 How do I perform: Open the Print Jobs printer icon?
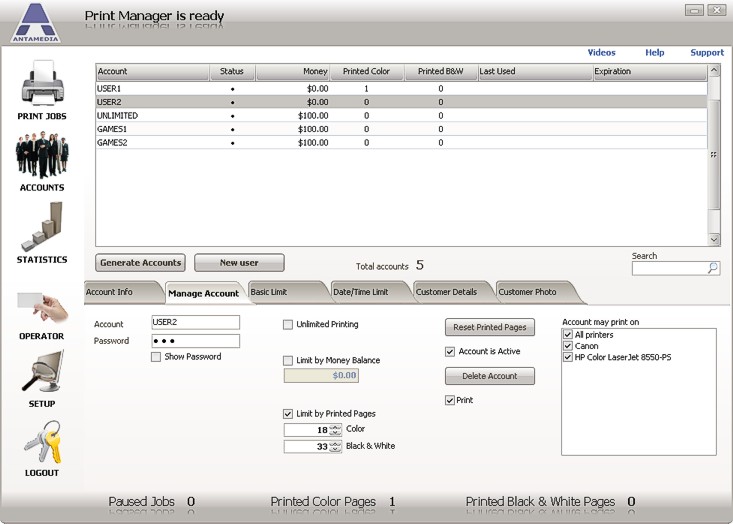click(41, 84)
